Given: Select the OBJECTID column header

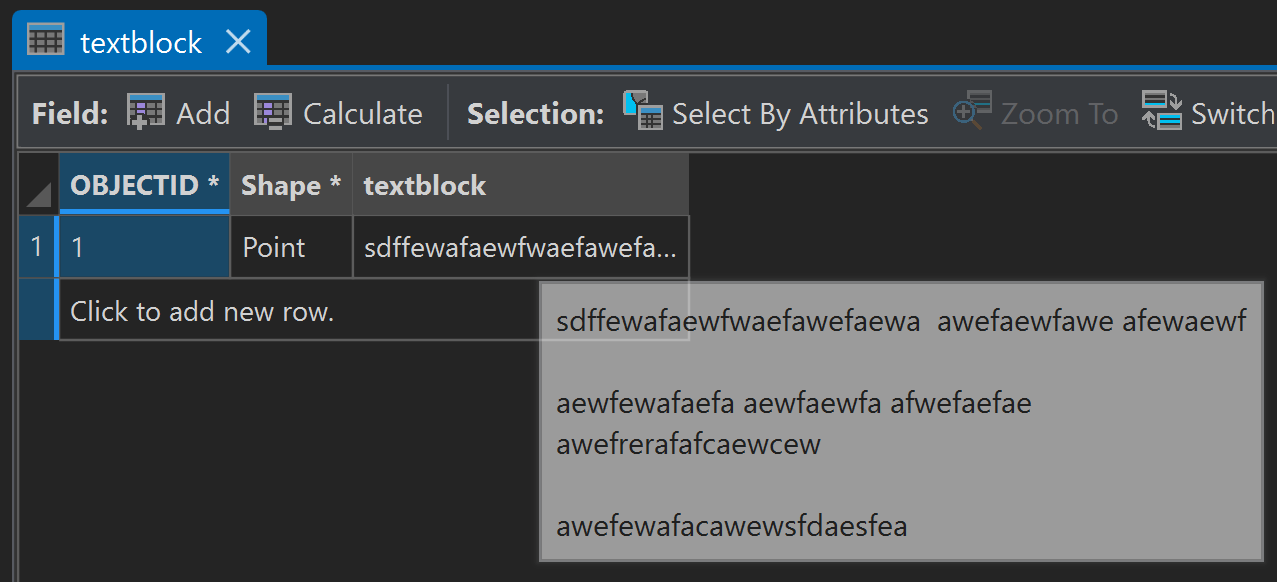Looking at the screenshot, I should click(144, 186).
